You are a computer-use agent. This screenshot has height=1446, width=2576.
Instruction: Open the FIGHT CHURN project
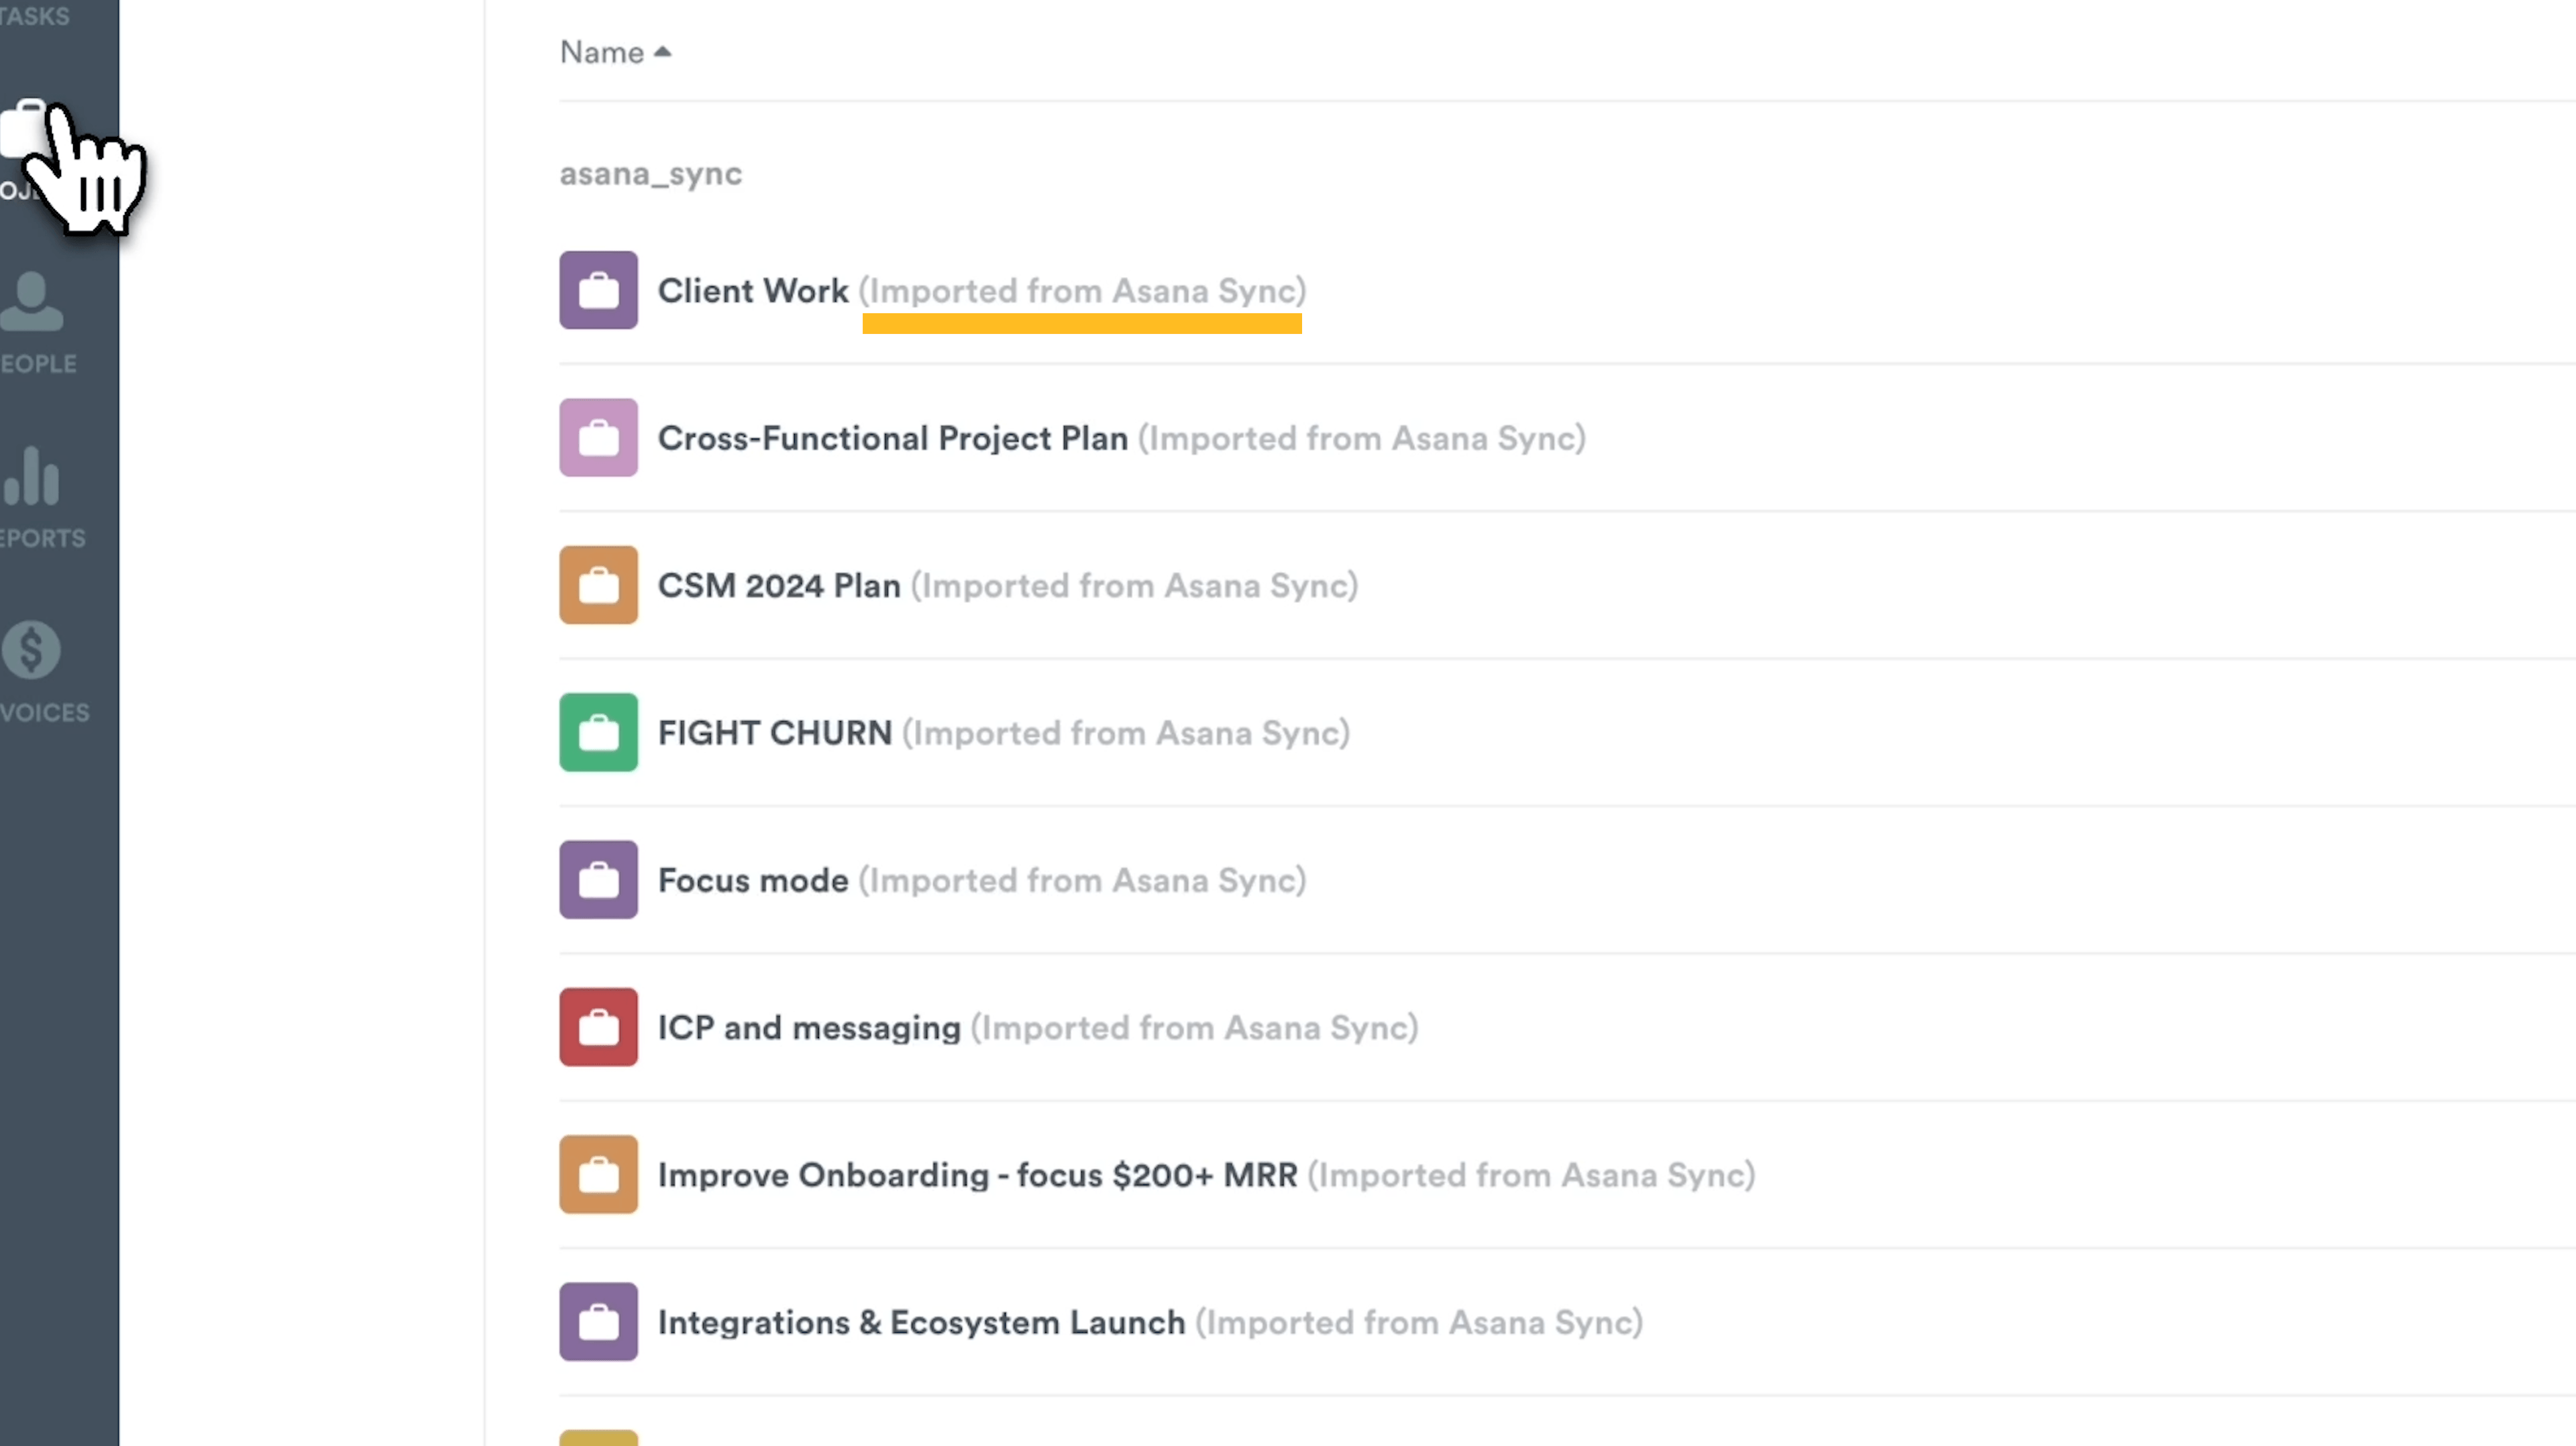[x=774, y=733]
